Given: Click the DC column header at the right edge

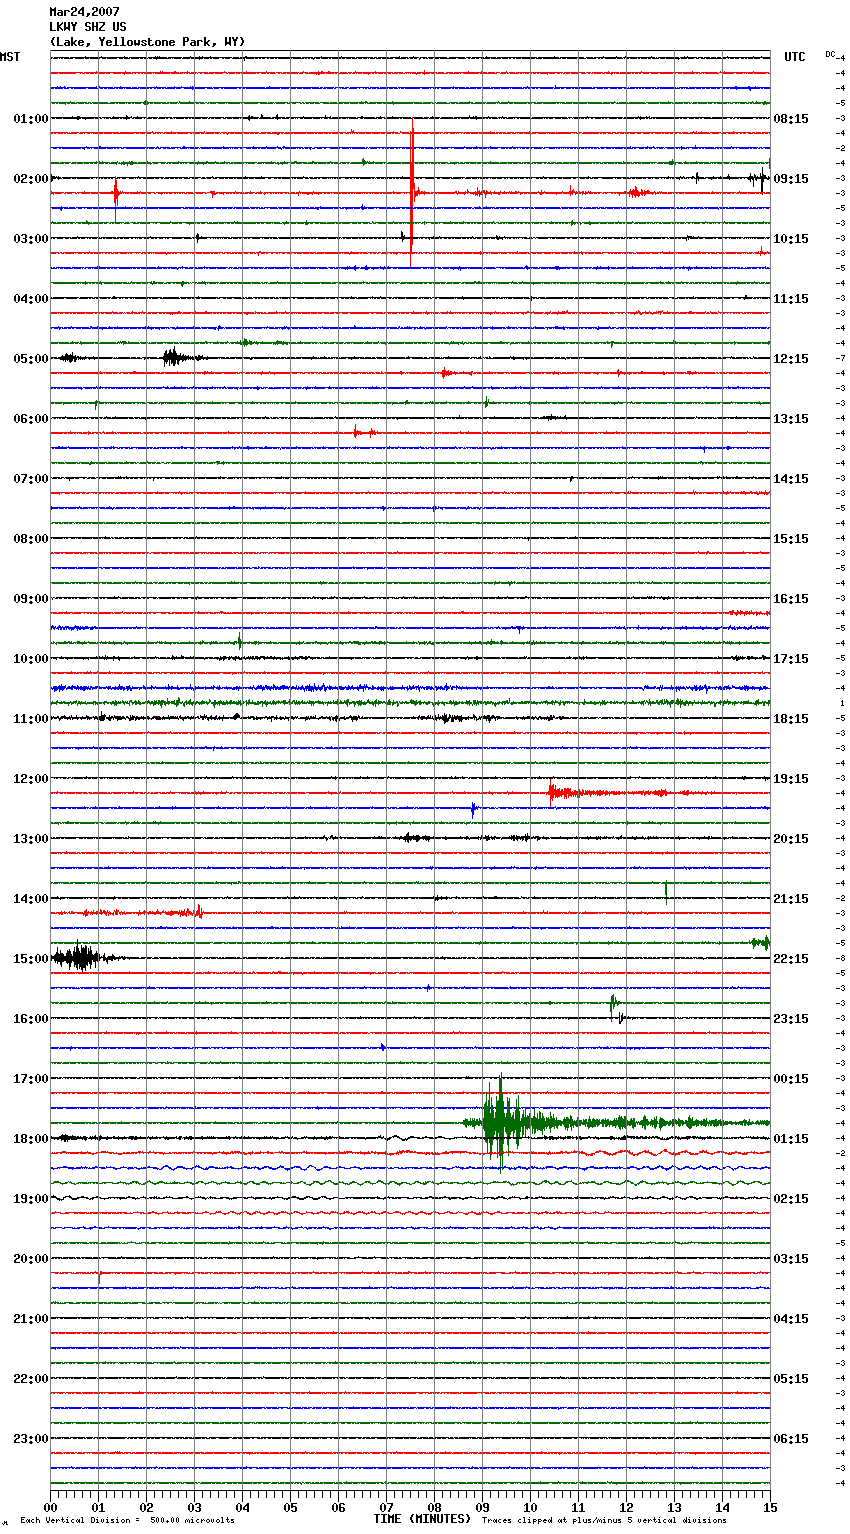Looking at the screenshot, I should 830,53.
